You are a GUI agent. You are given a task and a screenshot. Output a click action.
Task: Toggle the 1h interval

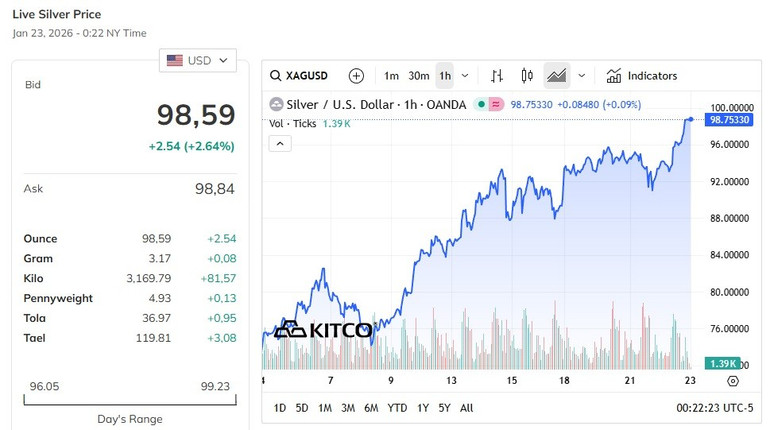445,76
